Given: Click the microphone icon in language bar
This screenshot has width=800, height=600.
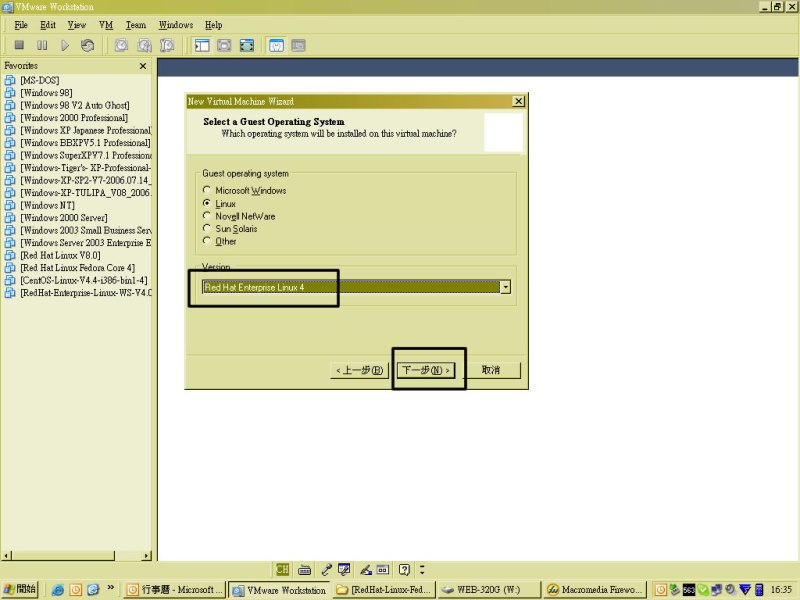Looking at the screenshot, I should [327, 569].
